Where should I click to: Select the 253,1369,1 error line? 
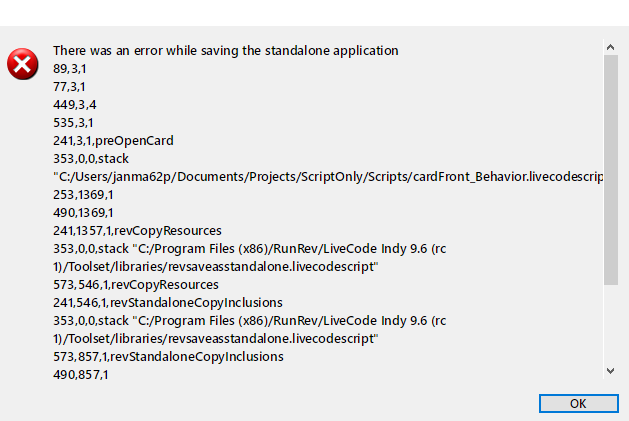tap(83, 194)
